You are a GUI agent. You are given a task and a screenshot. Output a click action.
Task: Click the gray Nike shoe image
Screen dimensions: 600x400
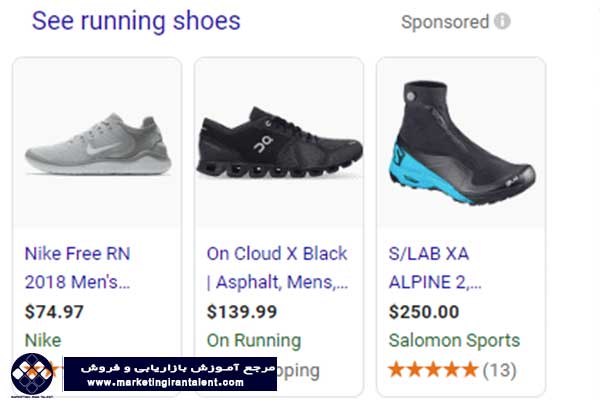click(98, 145)
